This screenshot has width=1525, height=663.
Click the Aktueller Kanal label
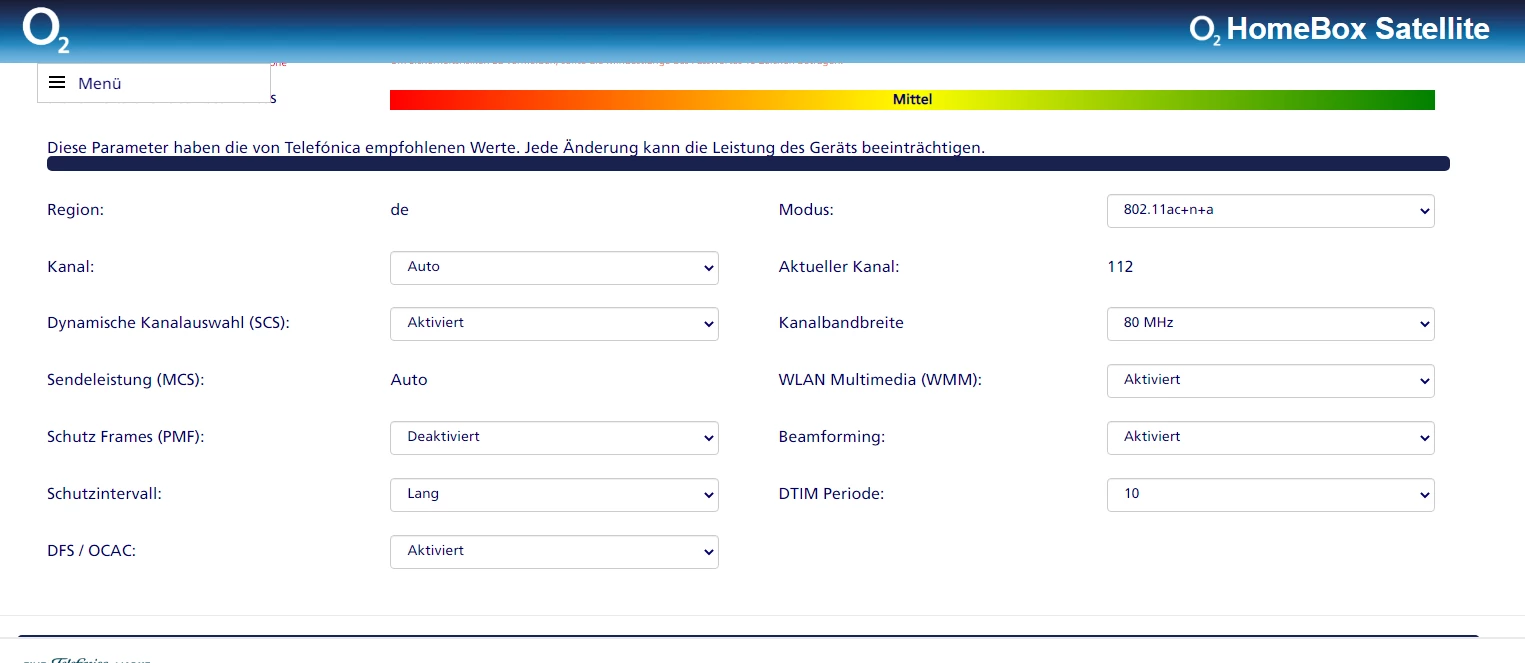click(x=839, y=267)
